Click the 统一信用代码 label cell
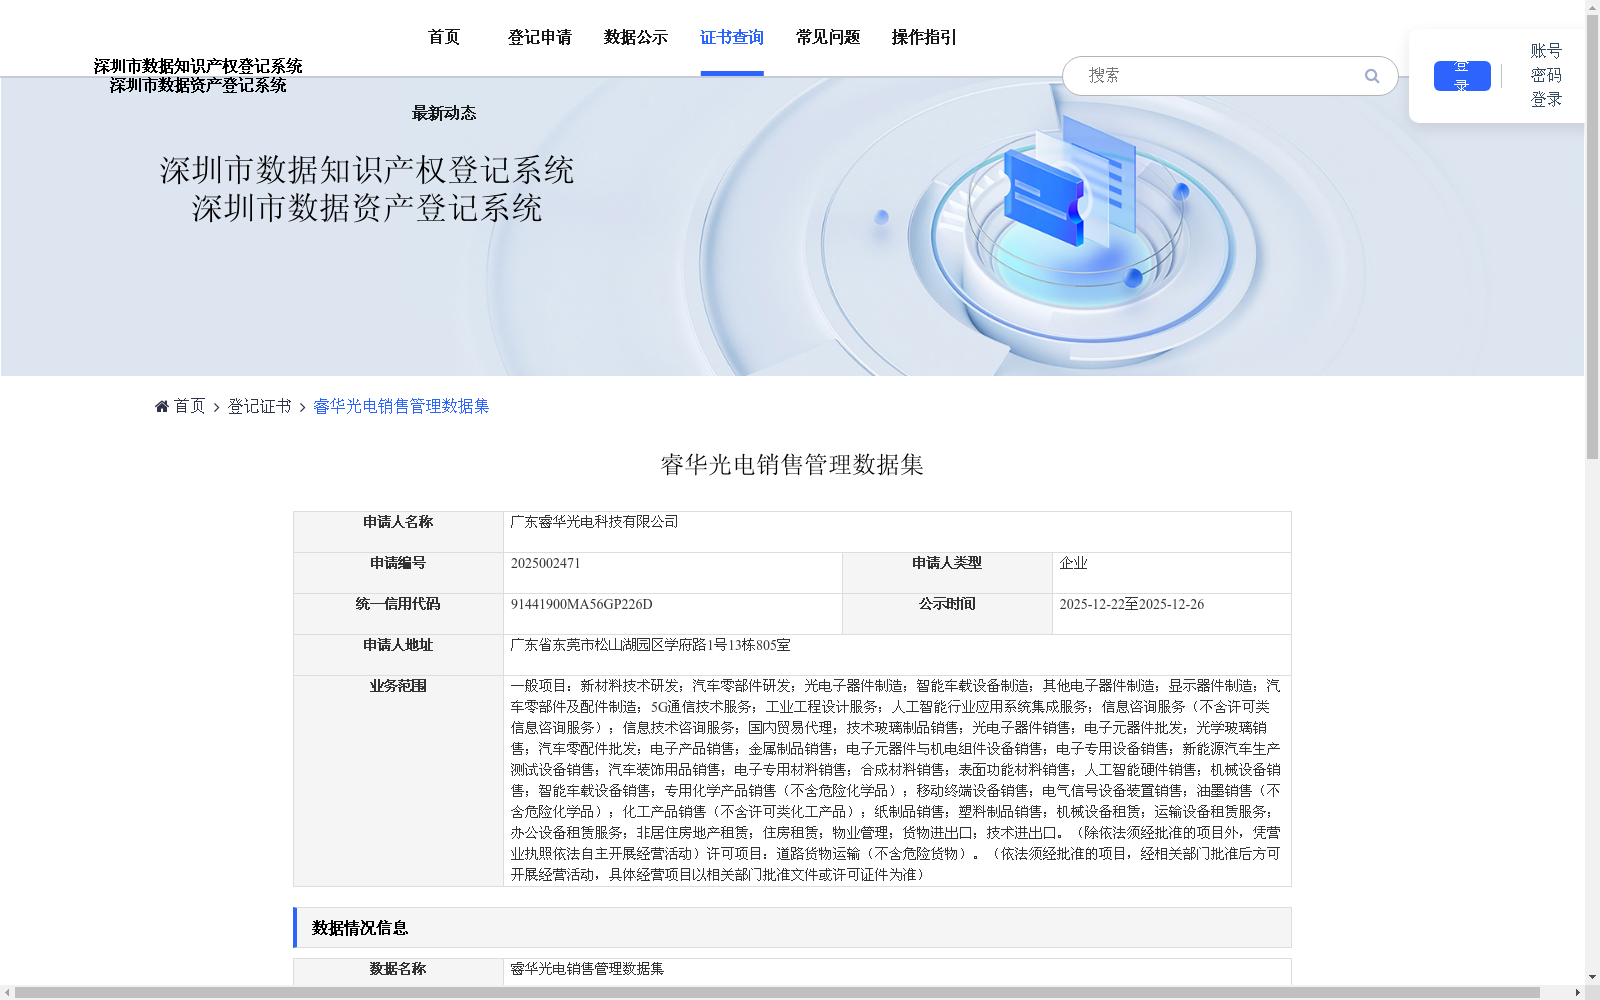Viewport: 1600px width, 1000px height. point(398,614)
